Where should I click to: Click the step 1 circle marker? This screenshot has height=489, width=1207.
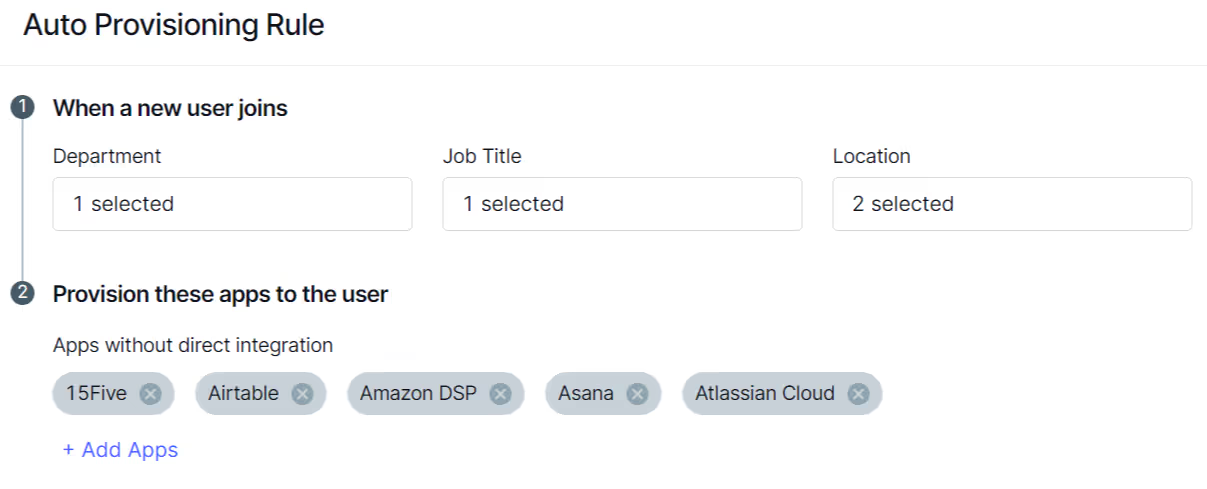pyautogui.click(x=22, y=108)
